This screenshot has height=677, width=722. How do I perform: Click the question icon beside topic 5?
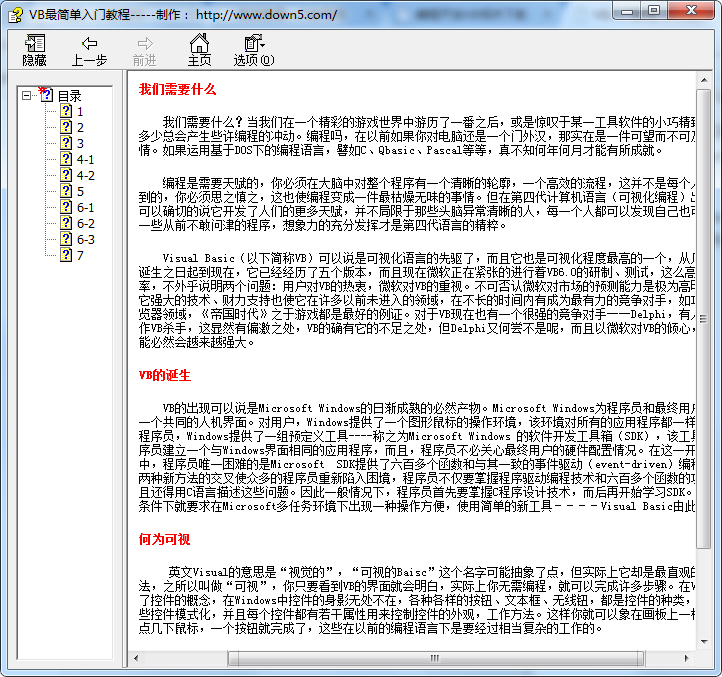click(66, 192)
